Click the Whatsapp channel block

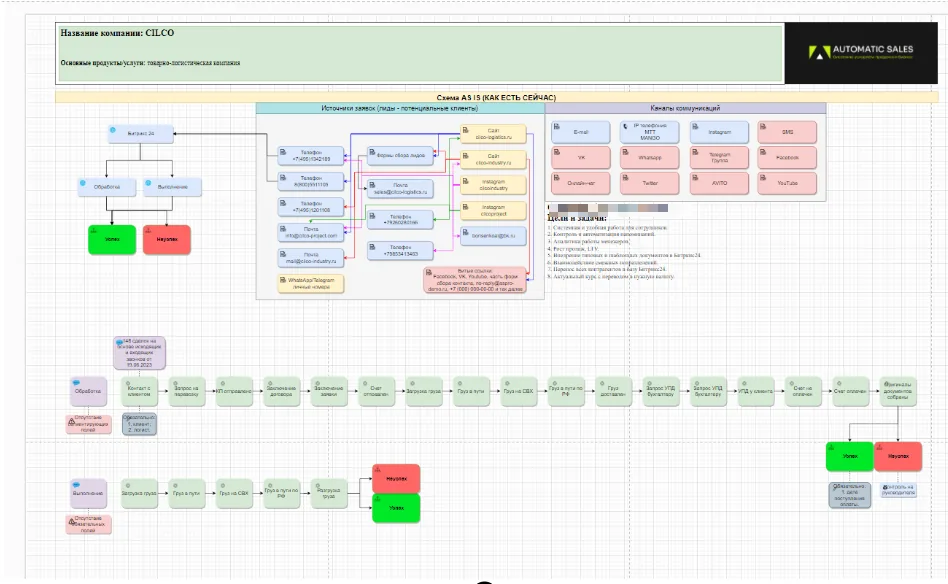coord(649,158)
